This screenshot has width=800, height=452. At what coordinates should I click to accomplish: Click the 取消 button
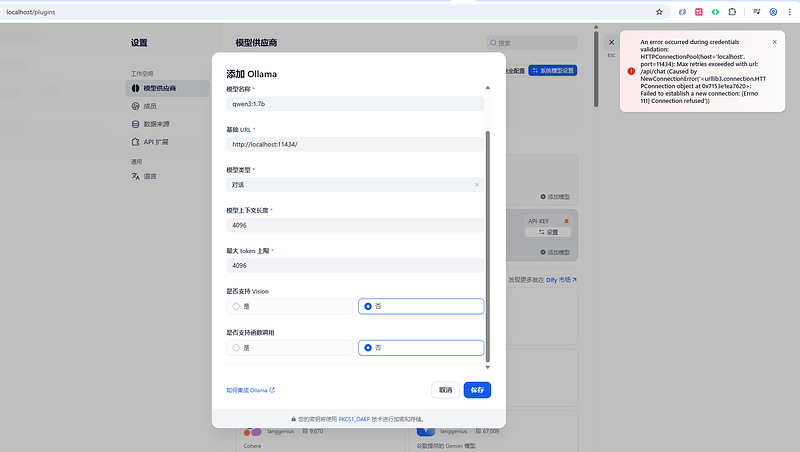445,390
